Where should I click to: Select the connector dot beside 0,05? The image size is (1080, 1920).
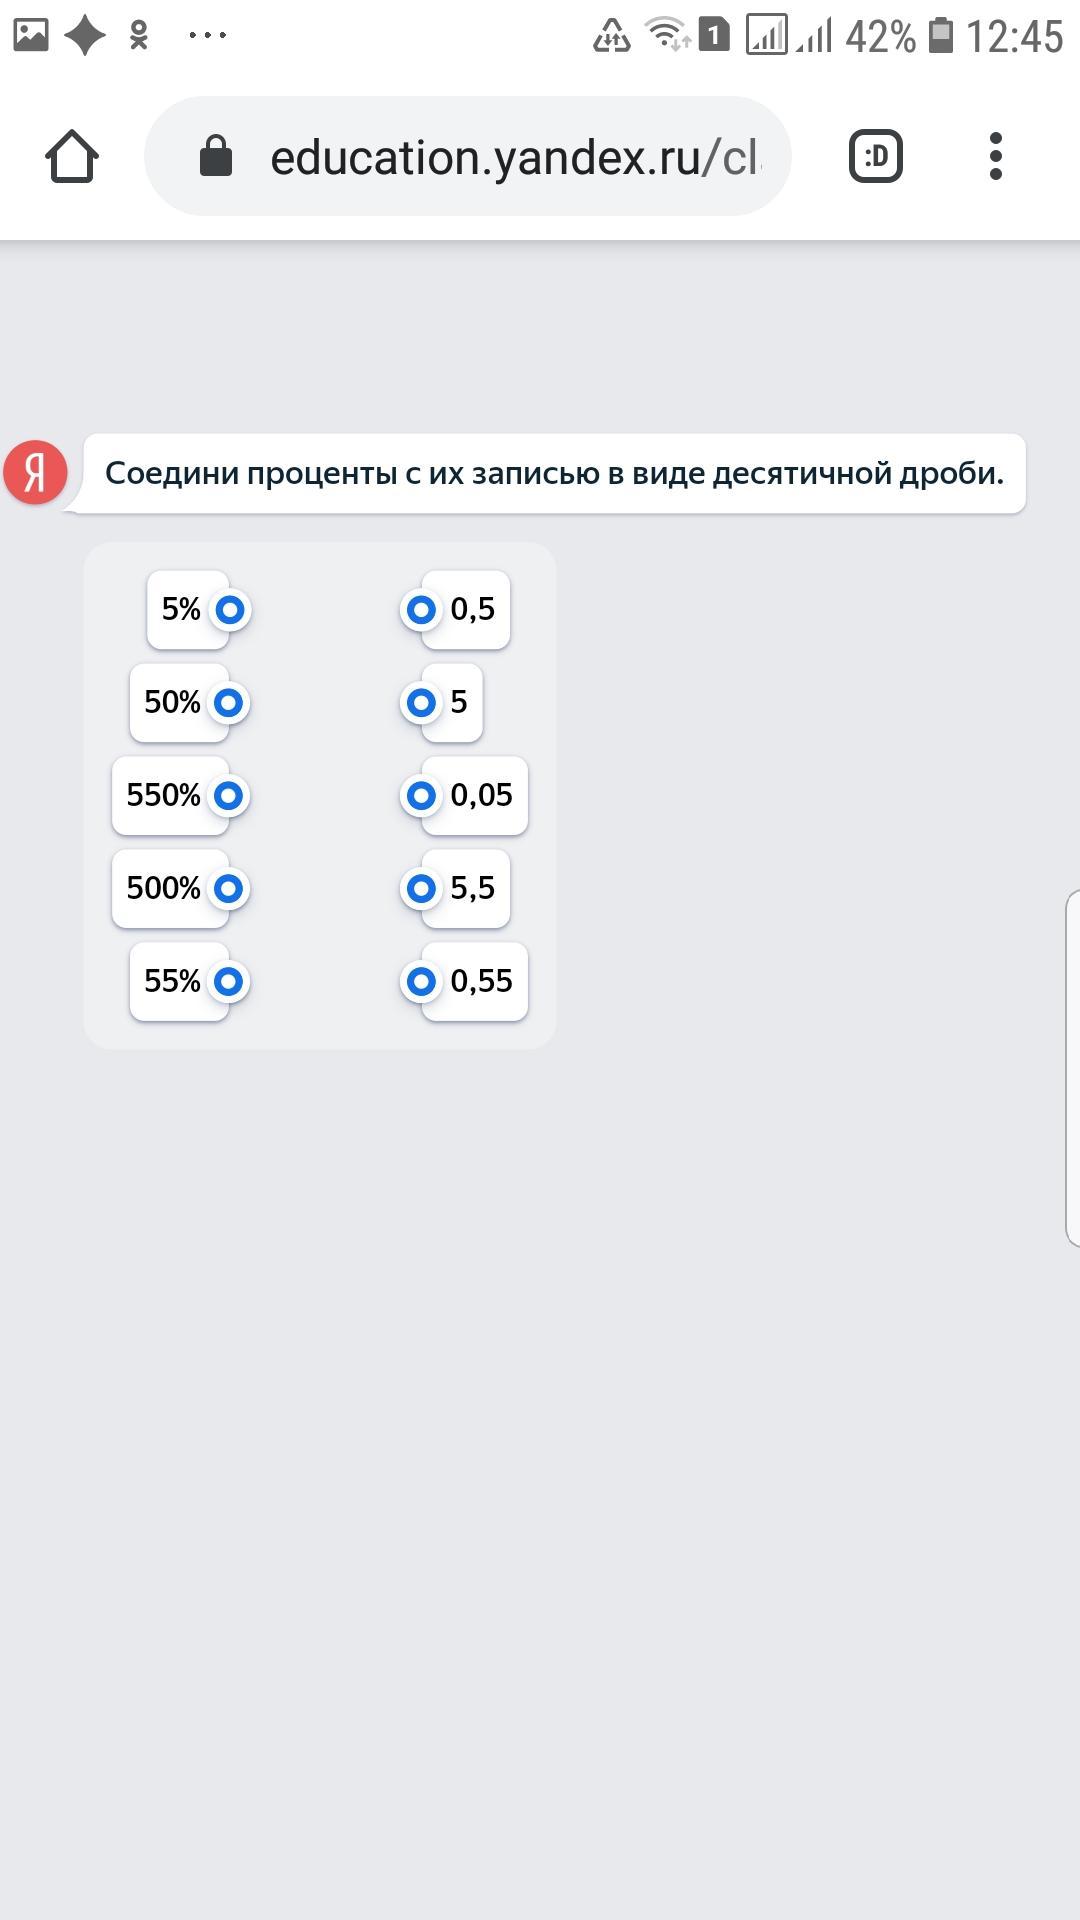coord(421,796)
